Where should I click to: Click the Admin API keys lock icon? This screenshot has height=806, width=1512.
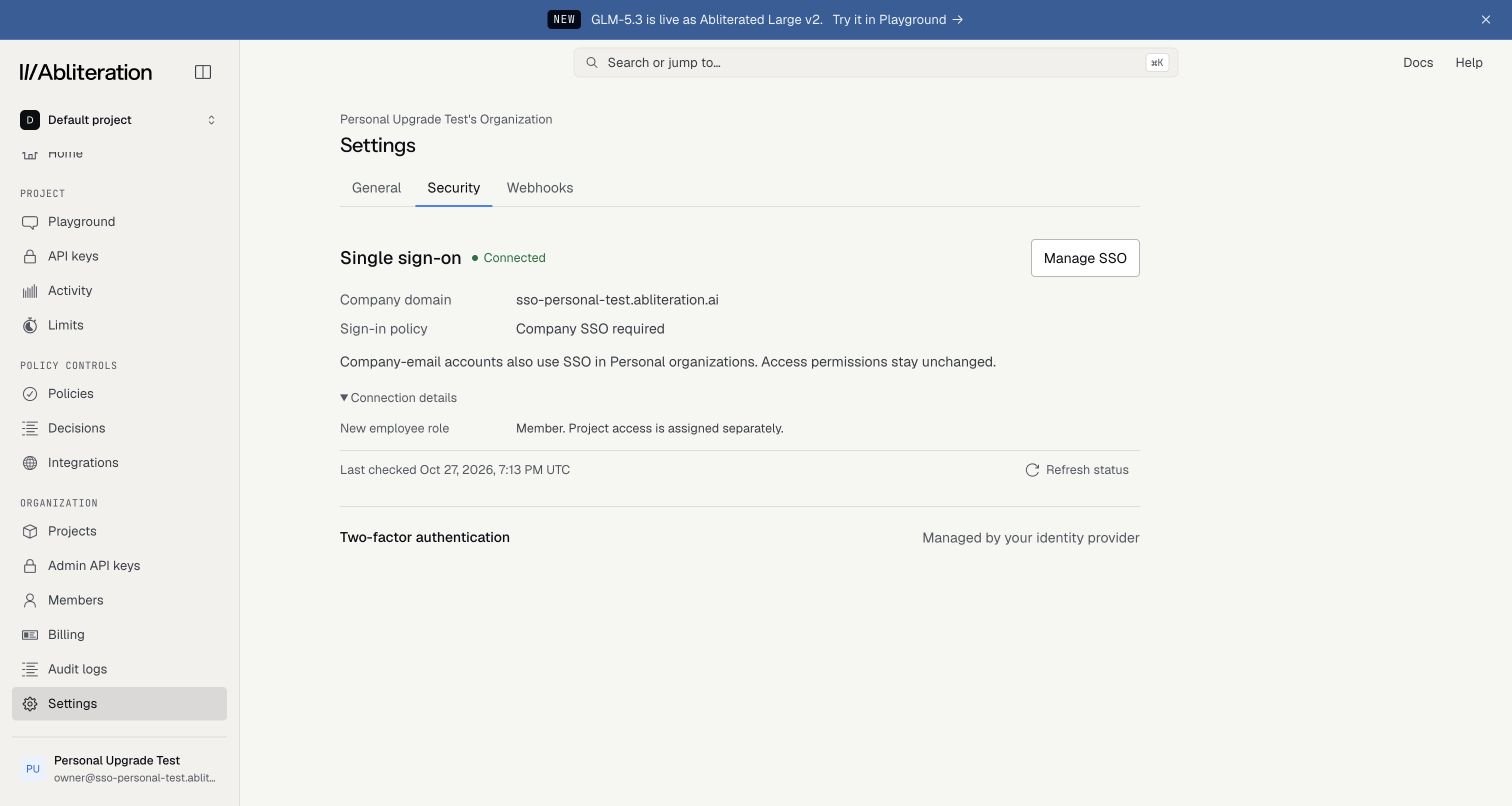[30, 566]
